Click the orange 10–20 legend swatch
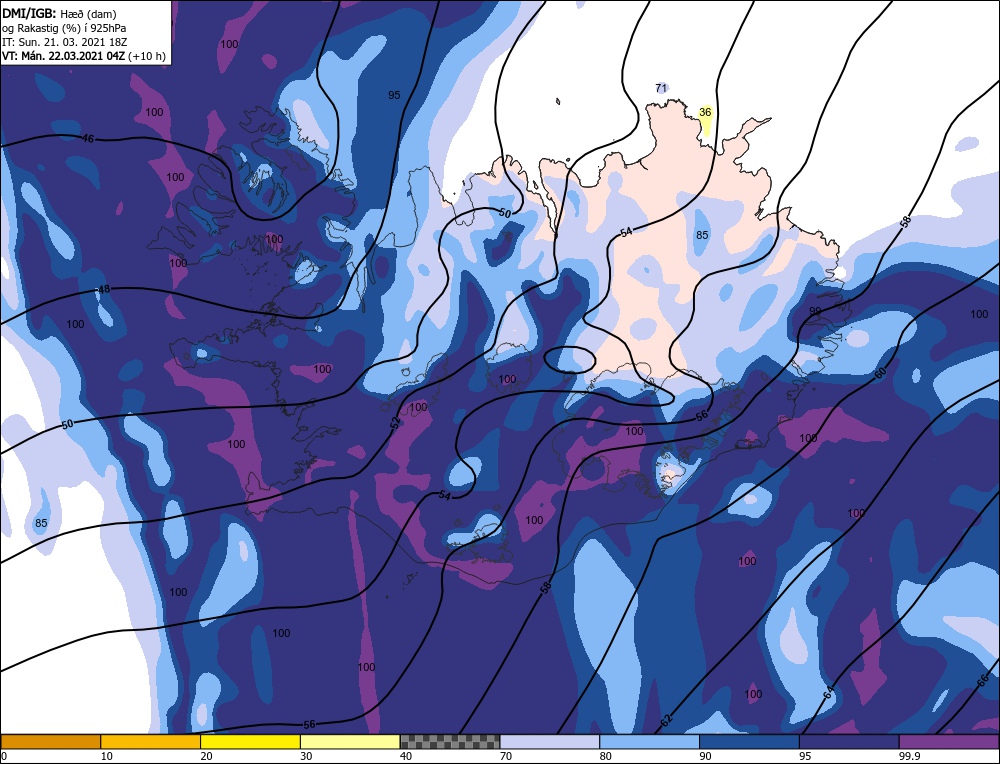Image resolution: width=1000 pixels, height=764 pixels. click(151, 741)
